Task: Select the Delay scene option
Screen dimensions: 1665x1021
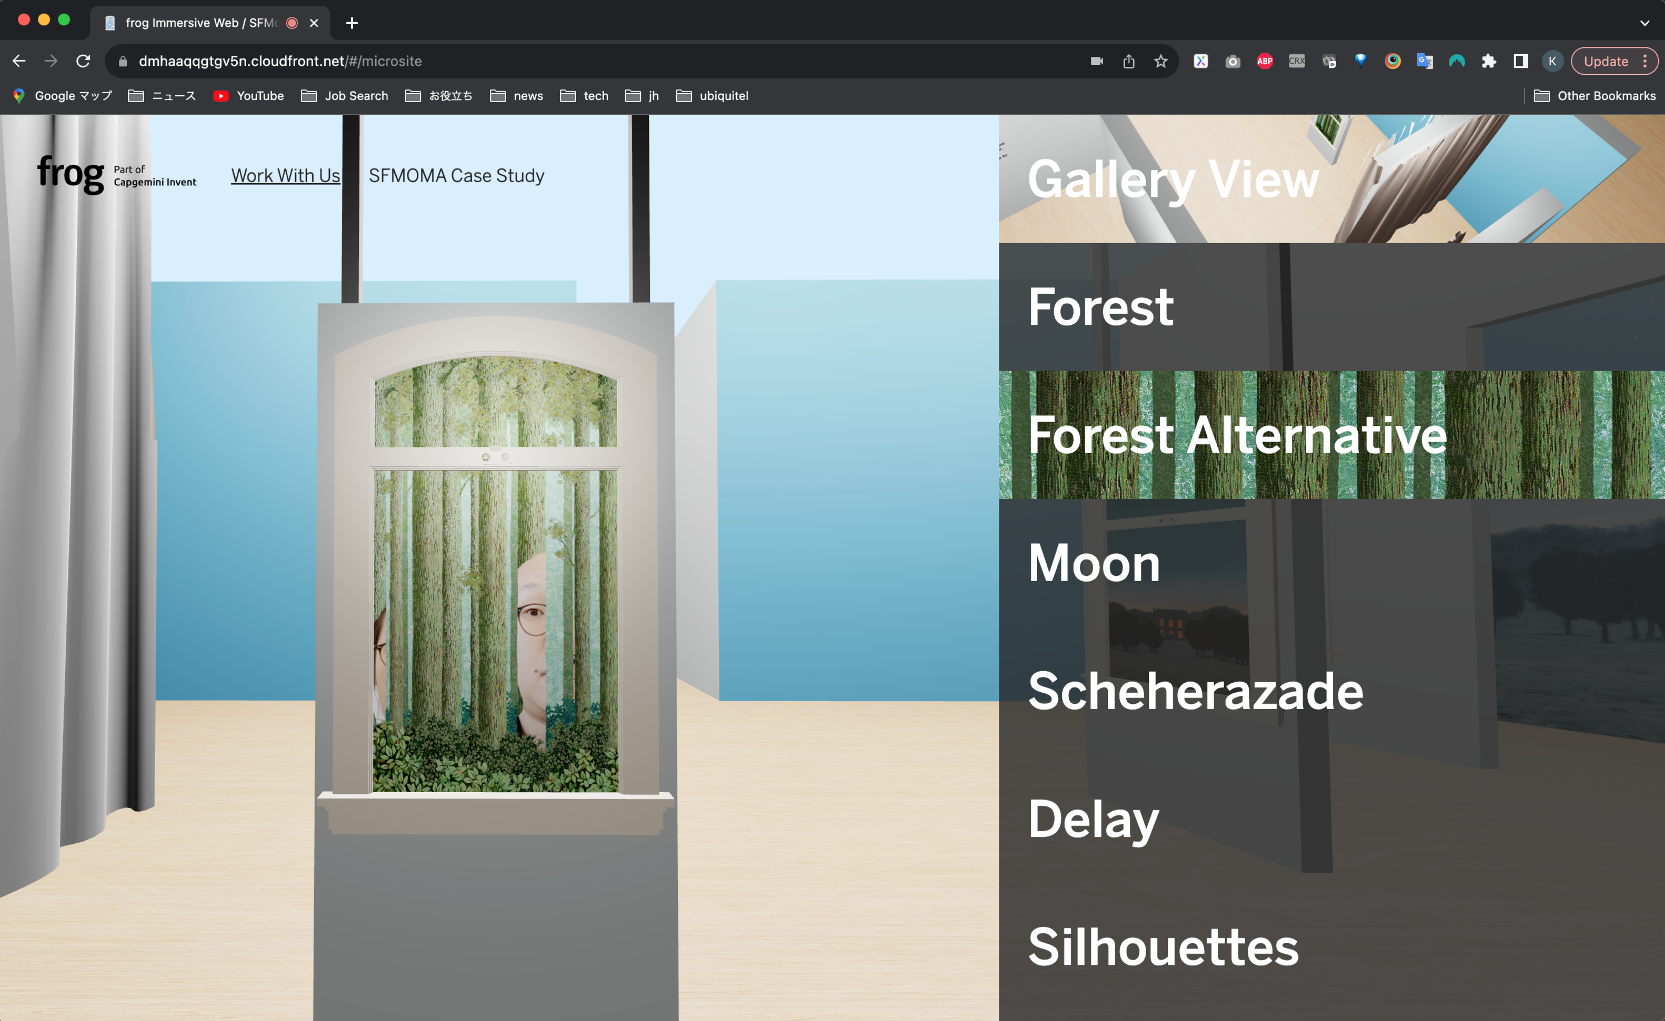Action: coord(1332,819)
